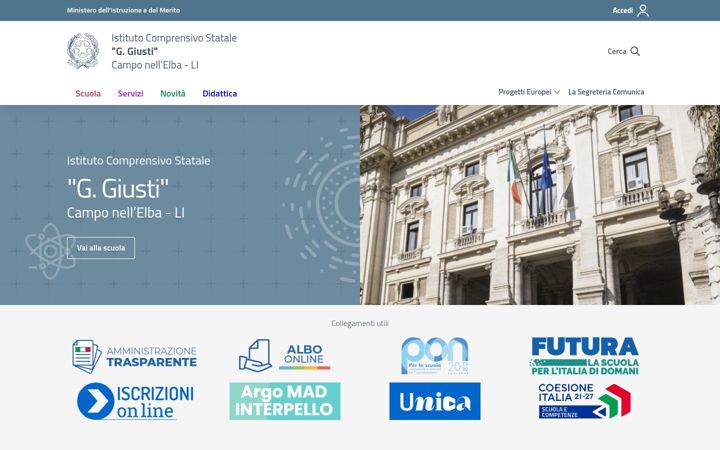Image resolution: width=720 pixels, height=450 pixels.
Task: Open the Didattica menu
Action: 219,94
